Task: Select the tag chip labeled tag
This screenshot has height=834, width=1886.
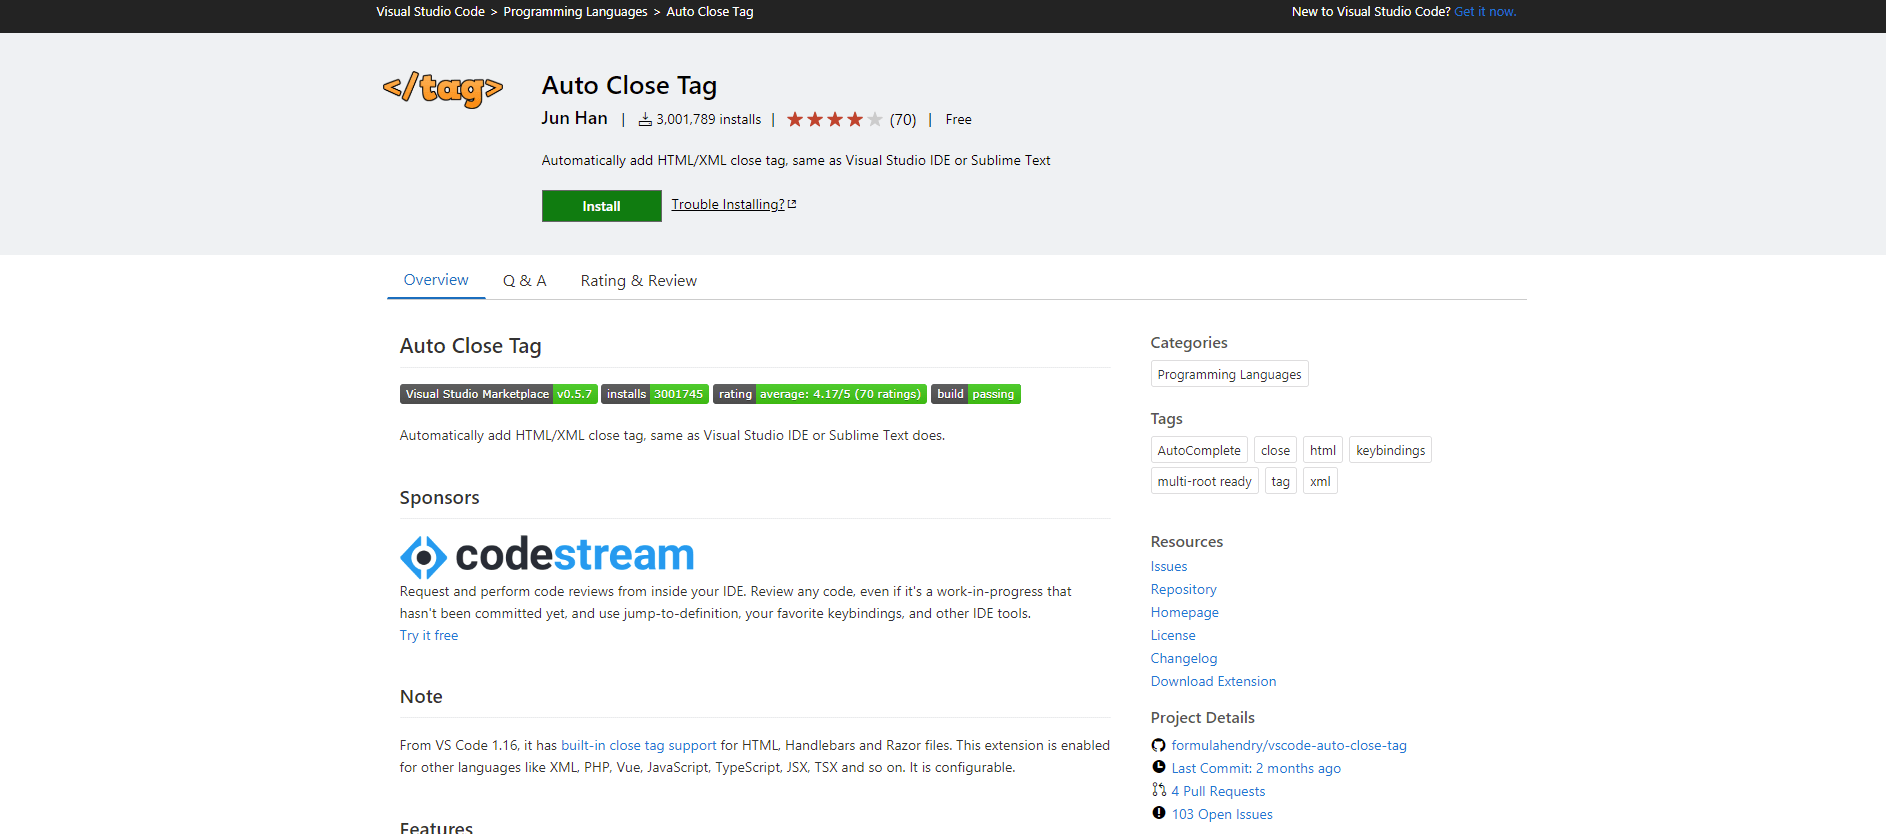Action: [x=1280, y=481]
